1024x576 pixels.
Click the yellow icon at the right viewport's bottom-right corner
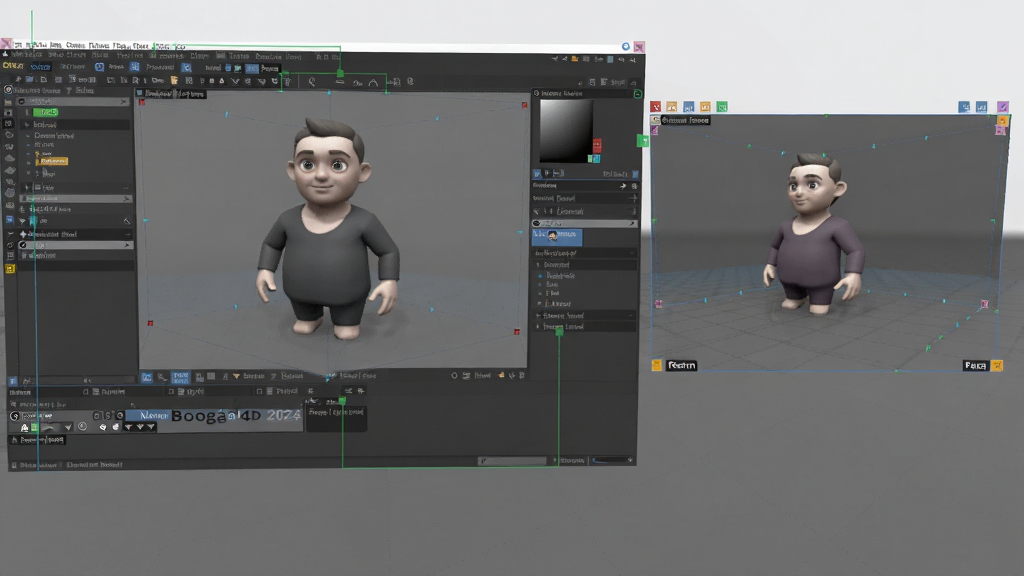pyautogui.click(x=997, y=366)
